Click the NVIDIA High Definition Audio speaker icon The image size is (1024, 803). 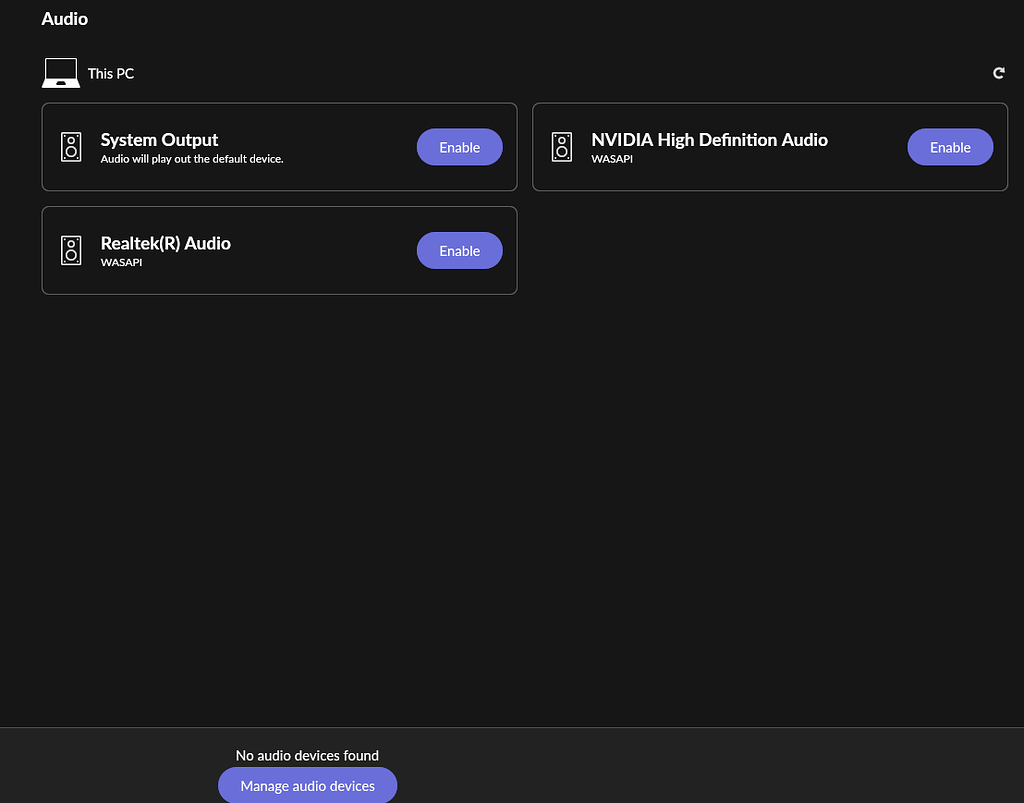coord(561,146)
